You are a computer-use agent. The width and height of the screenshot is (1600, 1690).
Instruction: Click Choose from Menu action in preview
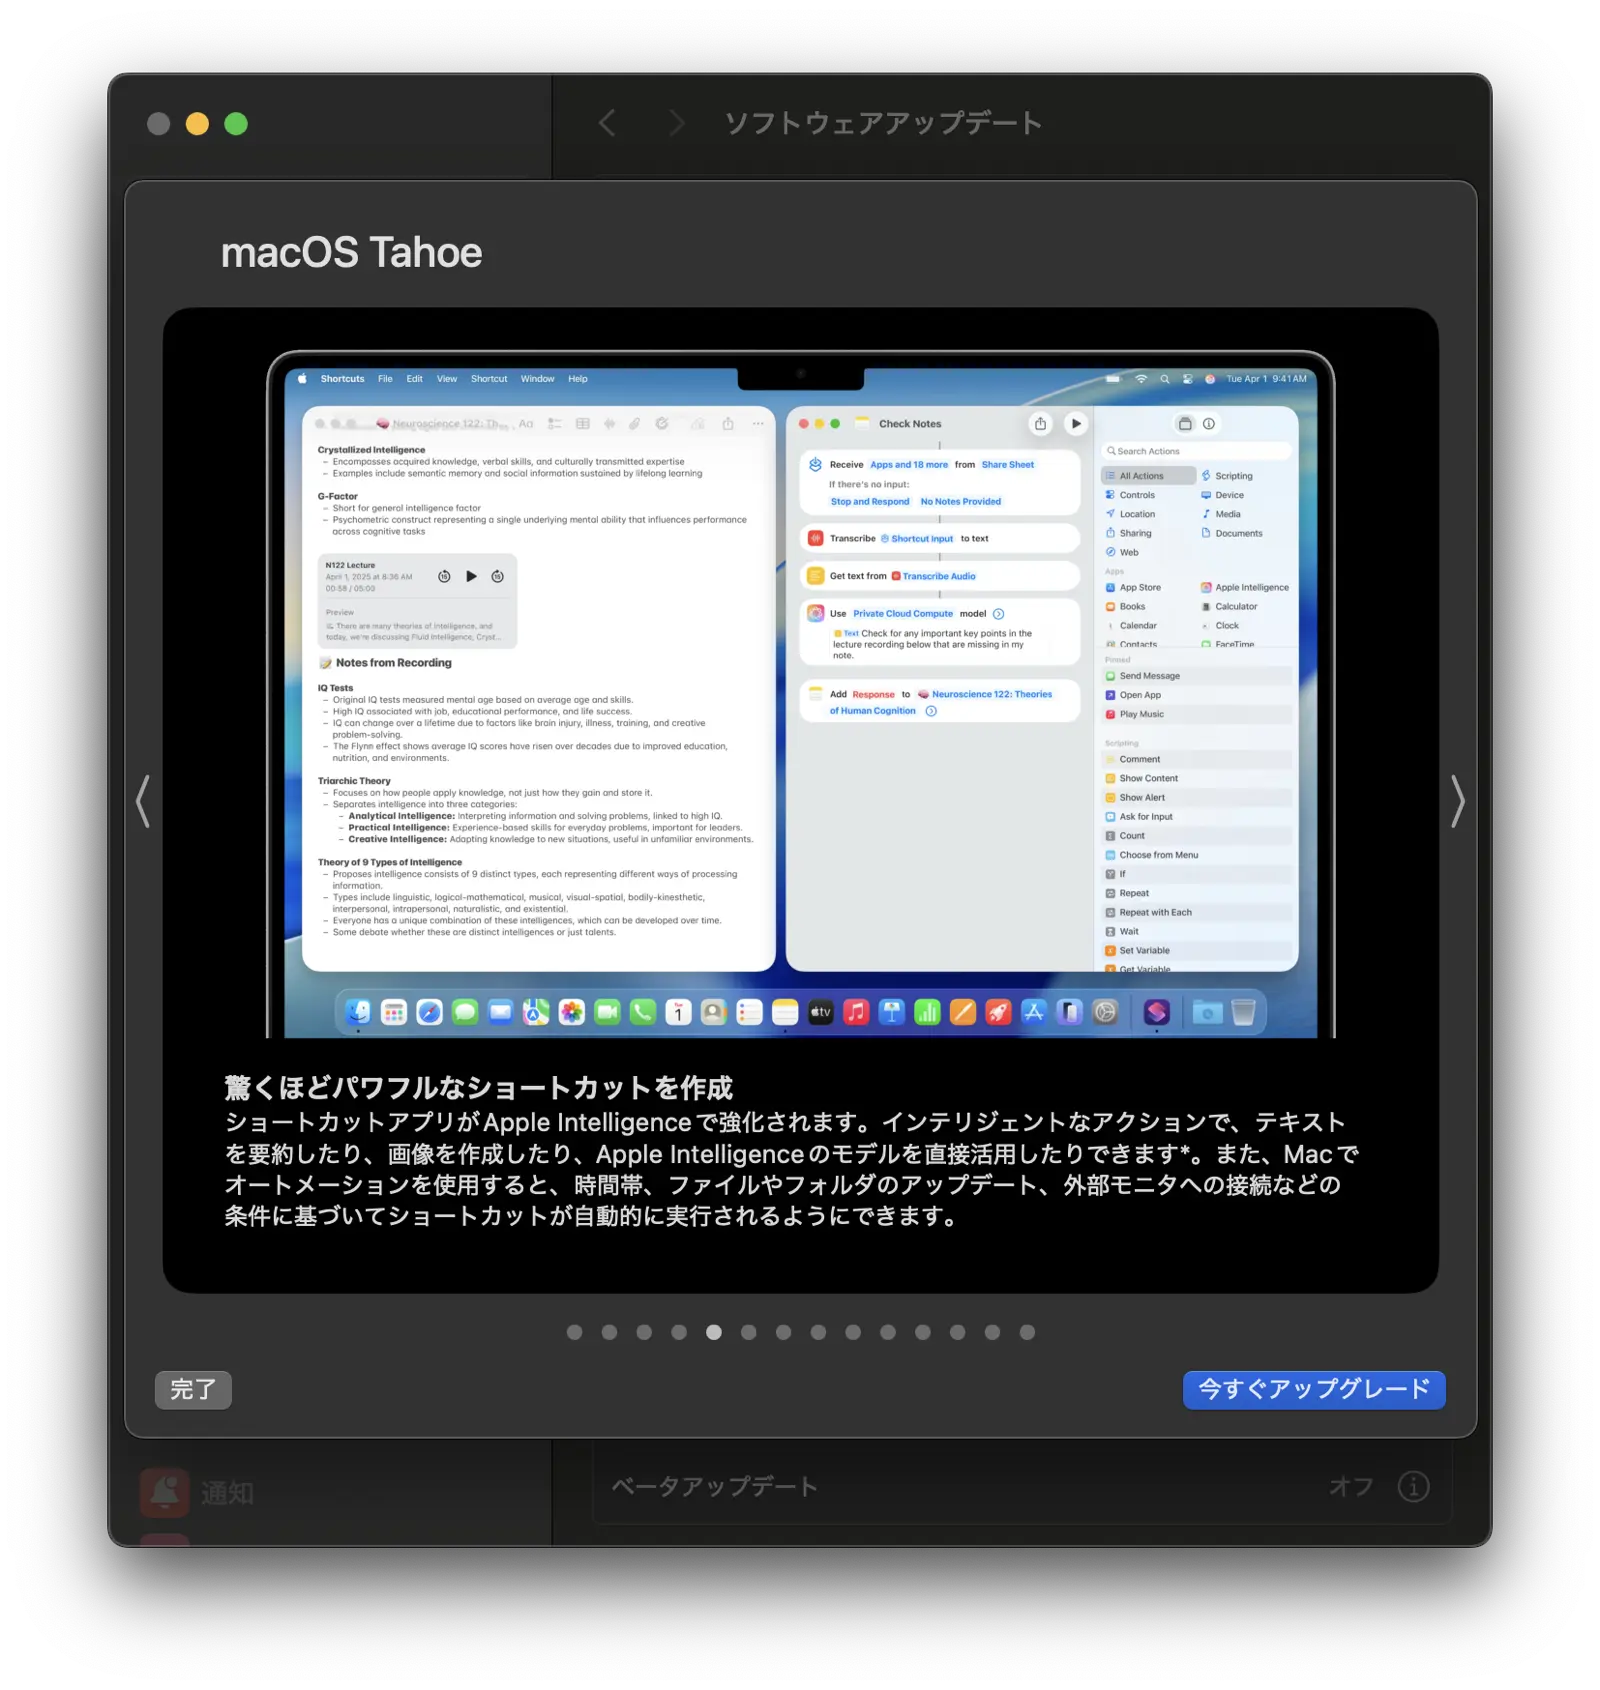(x=1197, y=855)
